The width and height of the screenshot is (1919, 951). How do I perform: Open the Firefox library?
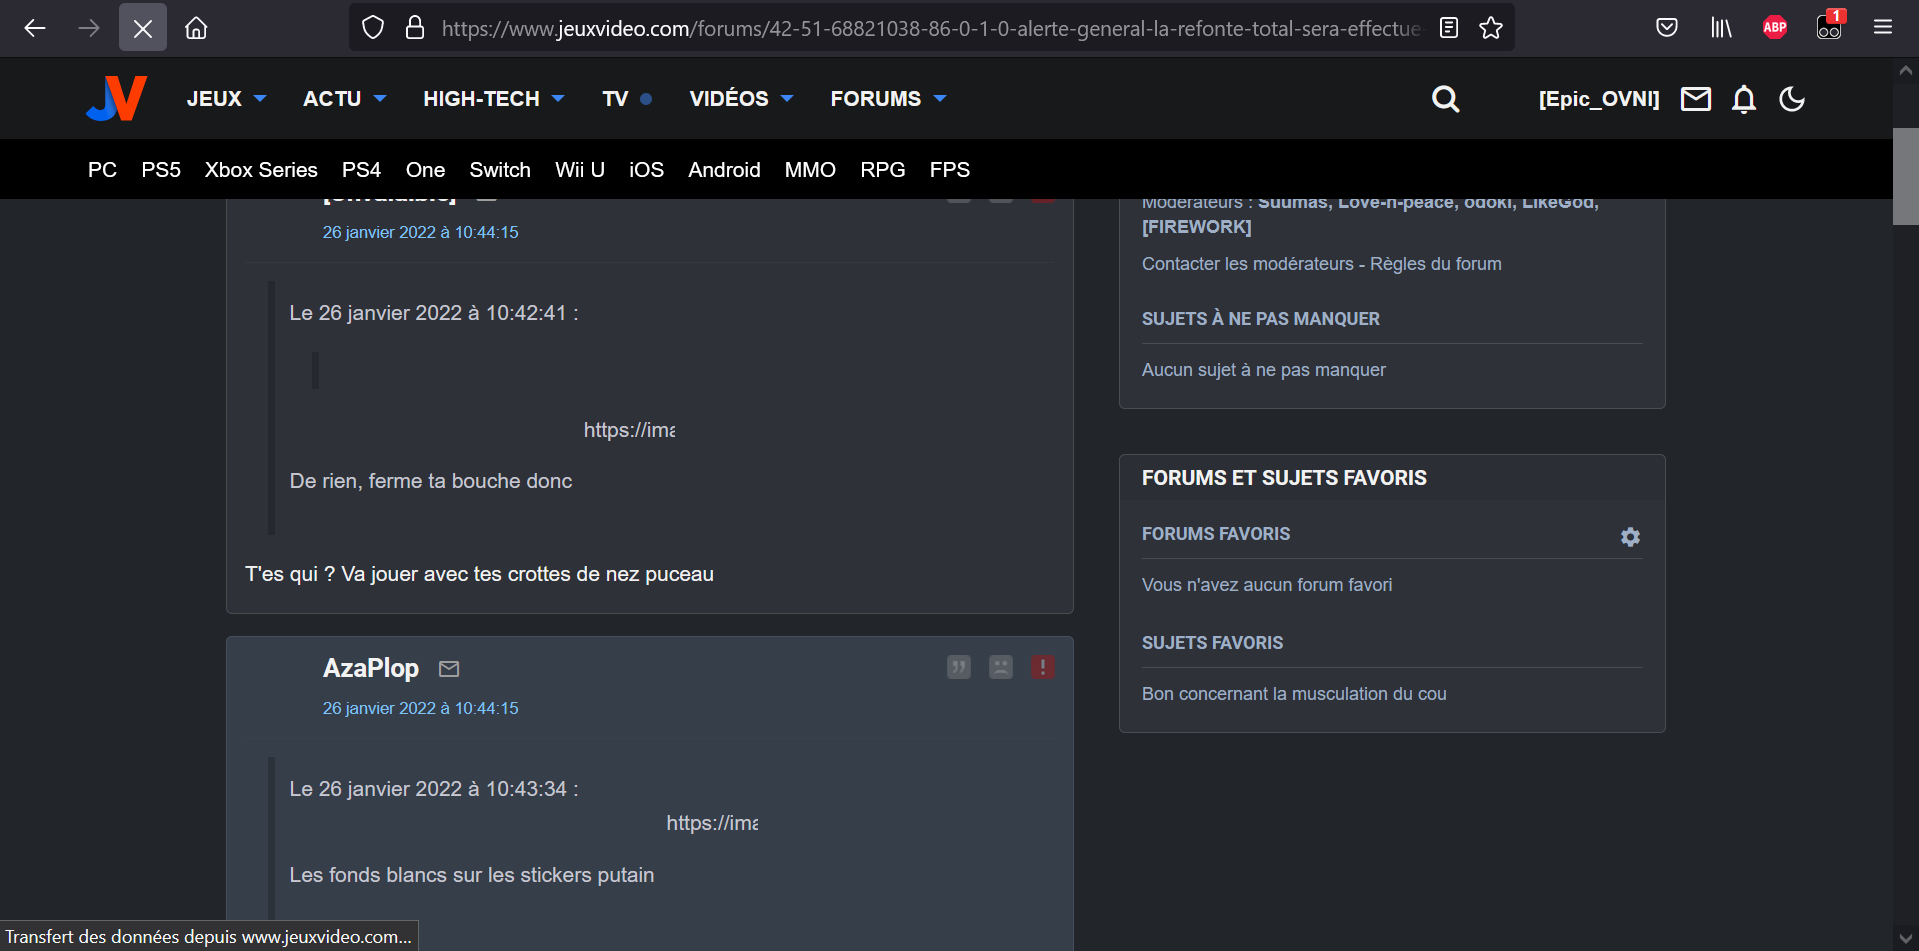[1721, 28]
